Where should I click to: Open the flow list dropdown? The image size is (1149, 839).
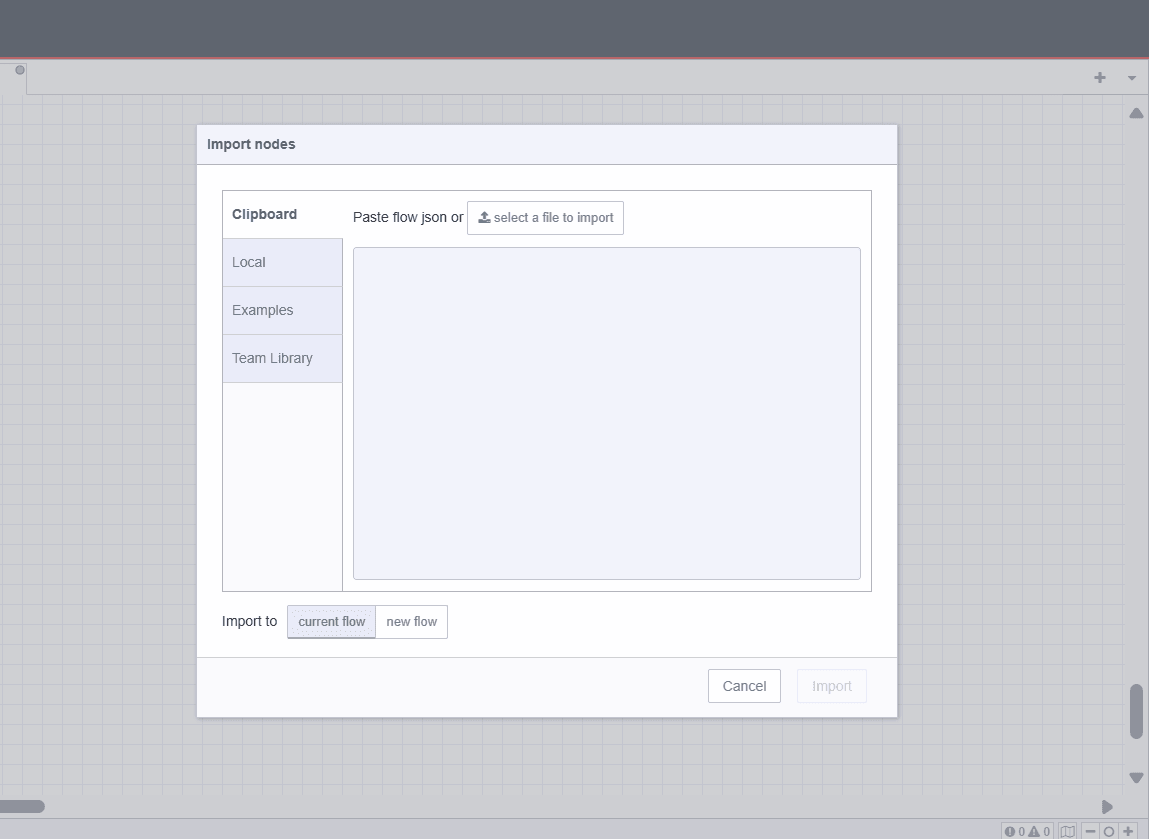click(x=1131, y=77)
